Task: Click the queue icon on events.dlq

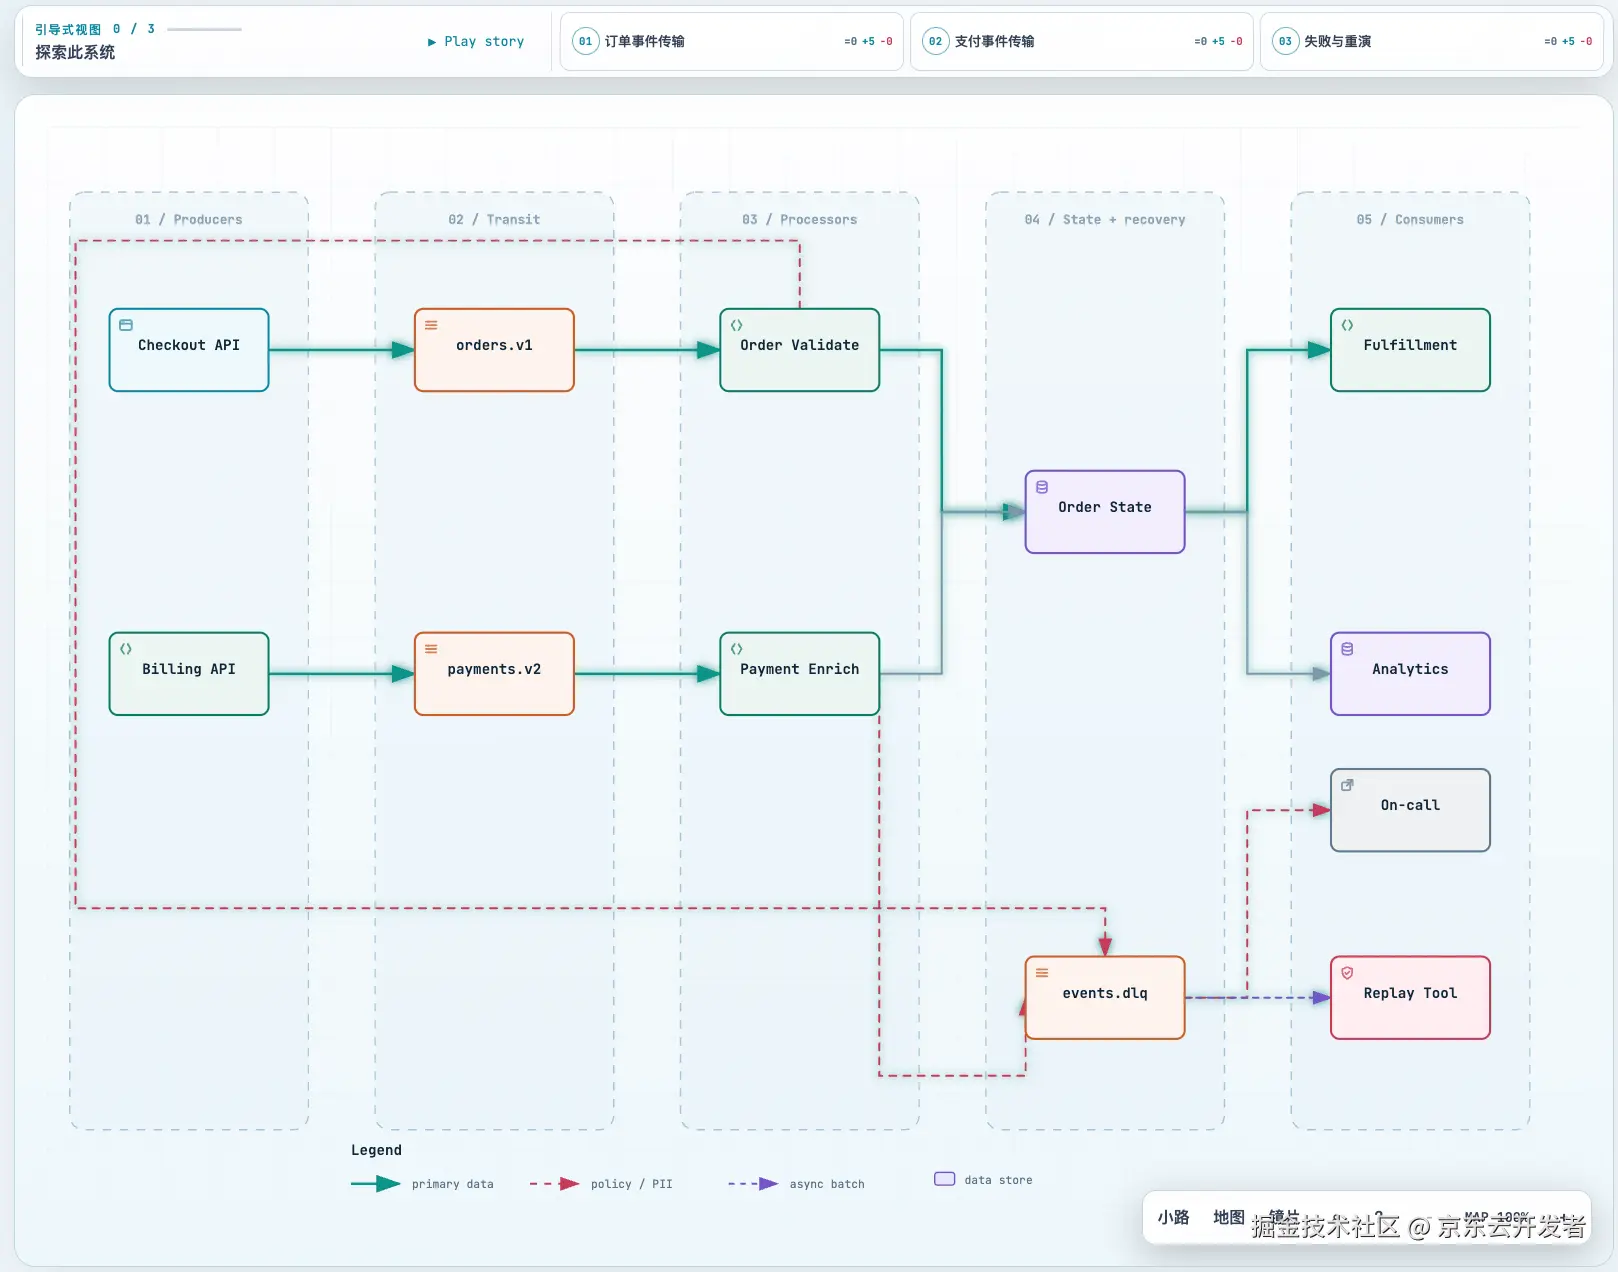Action: pyautogui.click(x=1042, y=973)
